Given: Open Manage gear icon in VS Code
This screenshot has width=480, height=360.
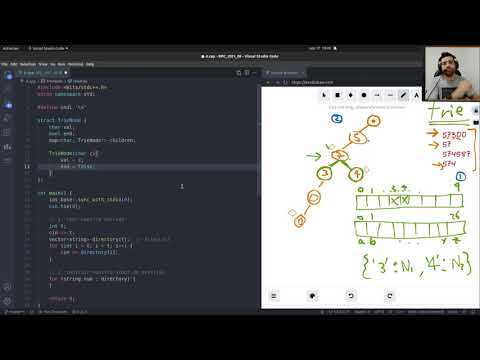Looking at the screenshot, I should (7, 301).
